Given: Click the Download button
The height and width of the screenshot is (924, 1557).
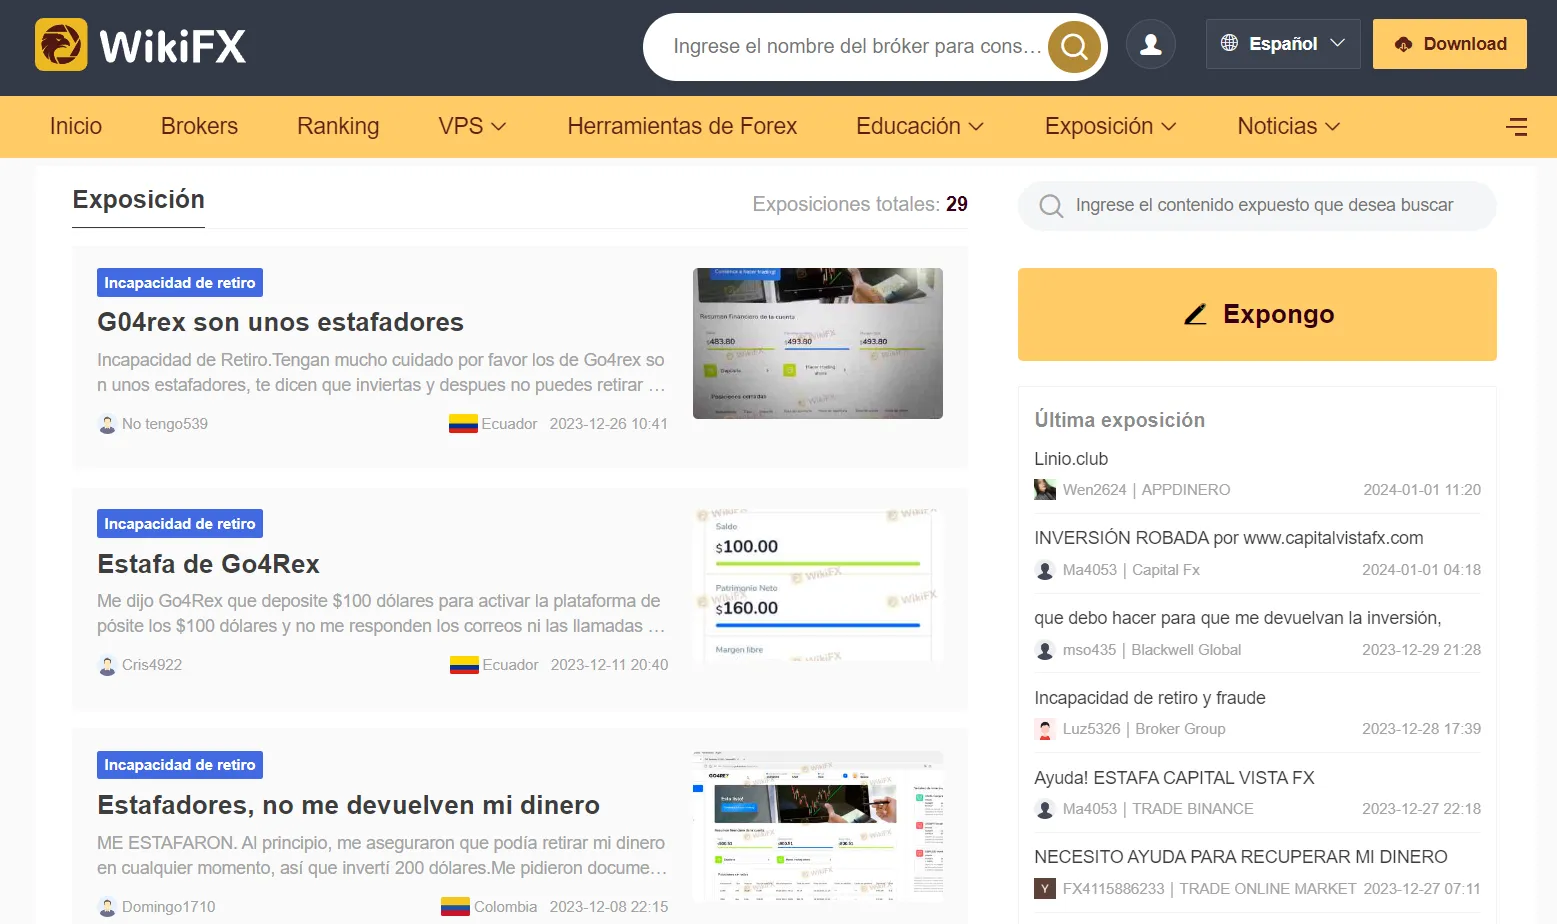Looking at the screenshot, I should (x=1450, y=44).
